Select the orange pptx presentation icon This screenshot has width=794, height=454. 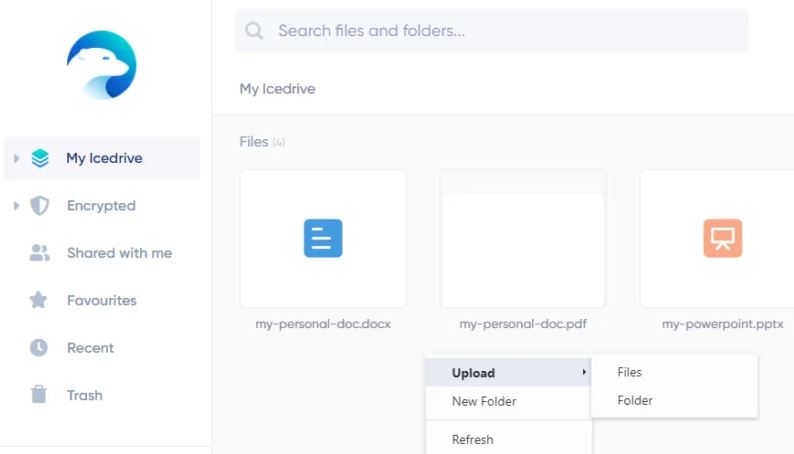tap(723, 238)
